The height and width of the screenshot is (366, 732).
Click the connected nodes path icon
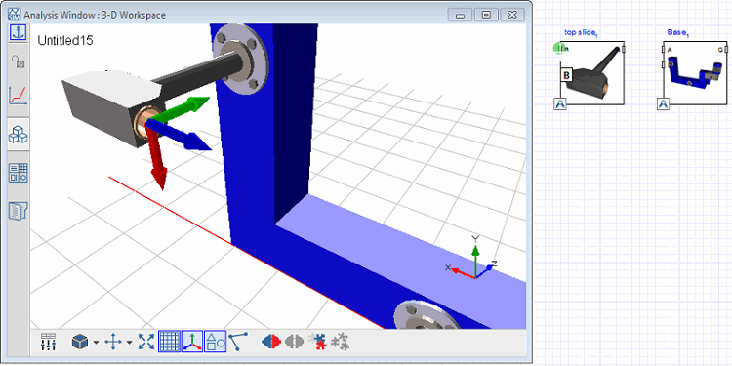238,341
